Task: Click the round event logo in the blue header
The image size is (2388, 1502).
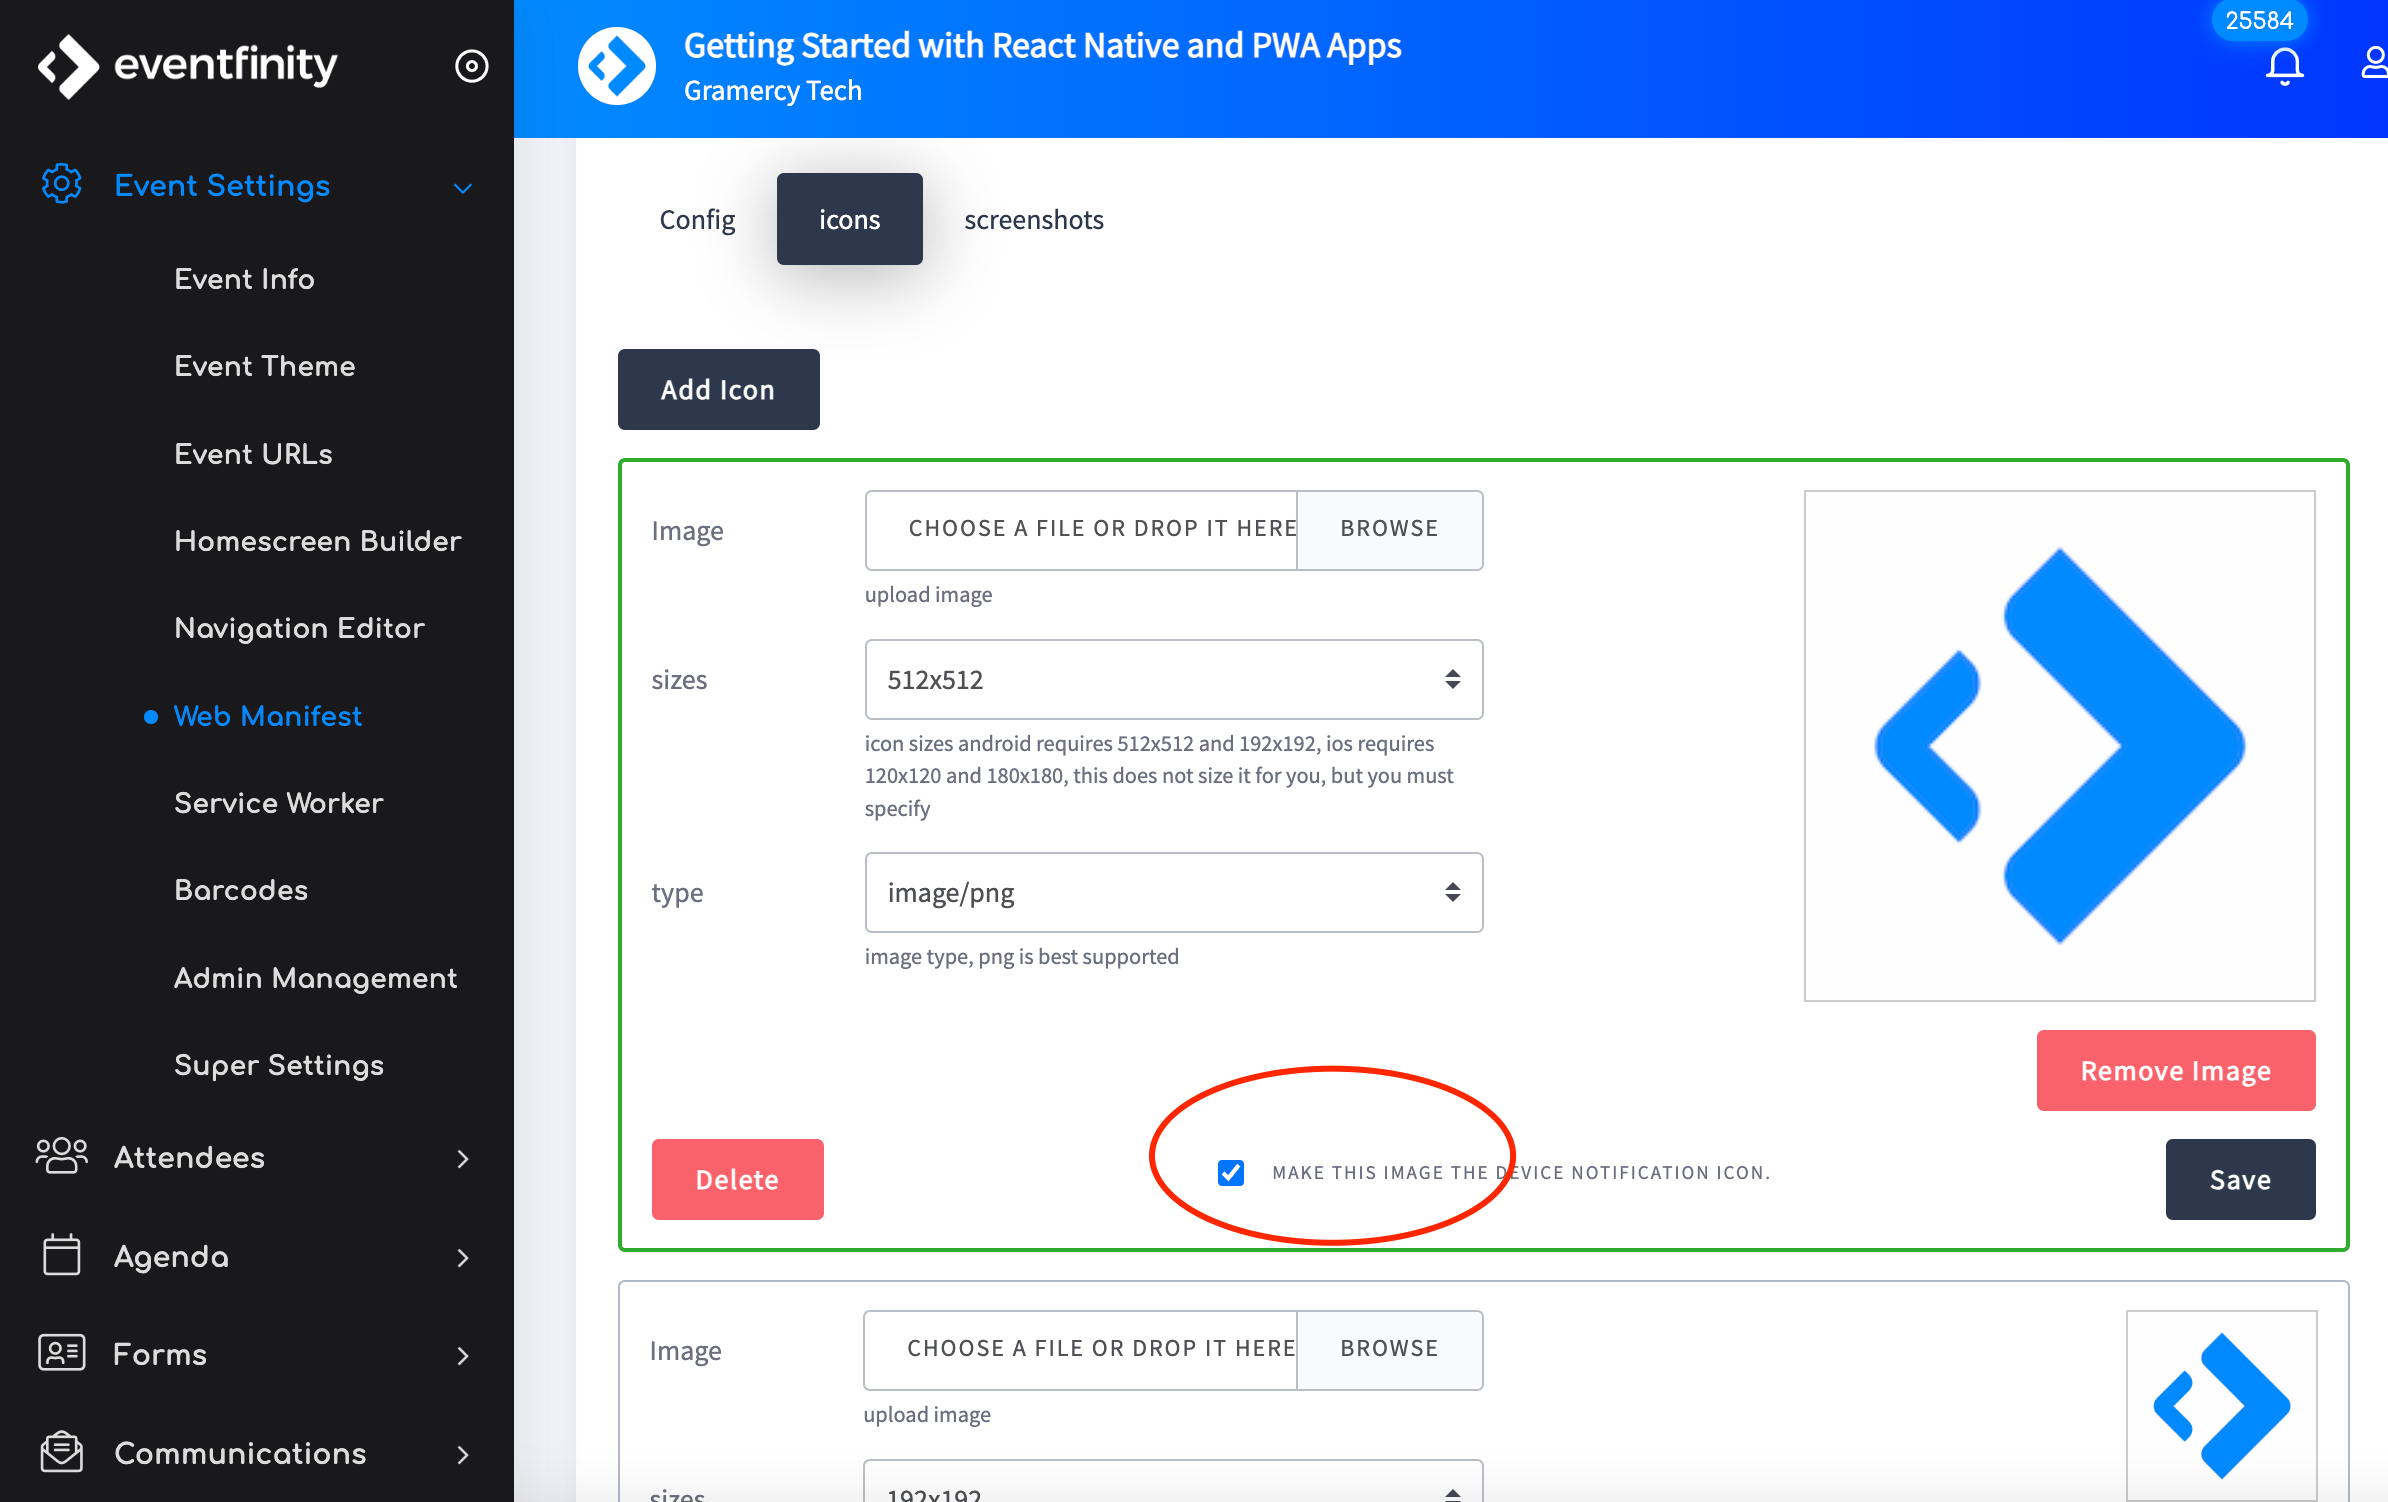Action: click(617, 66)
